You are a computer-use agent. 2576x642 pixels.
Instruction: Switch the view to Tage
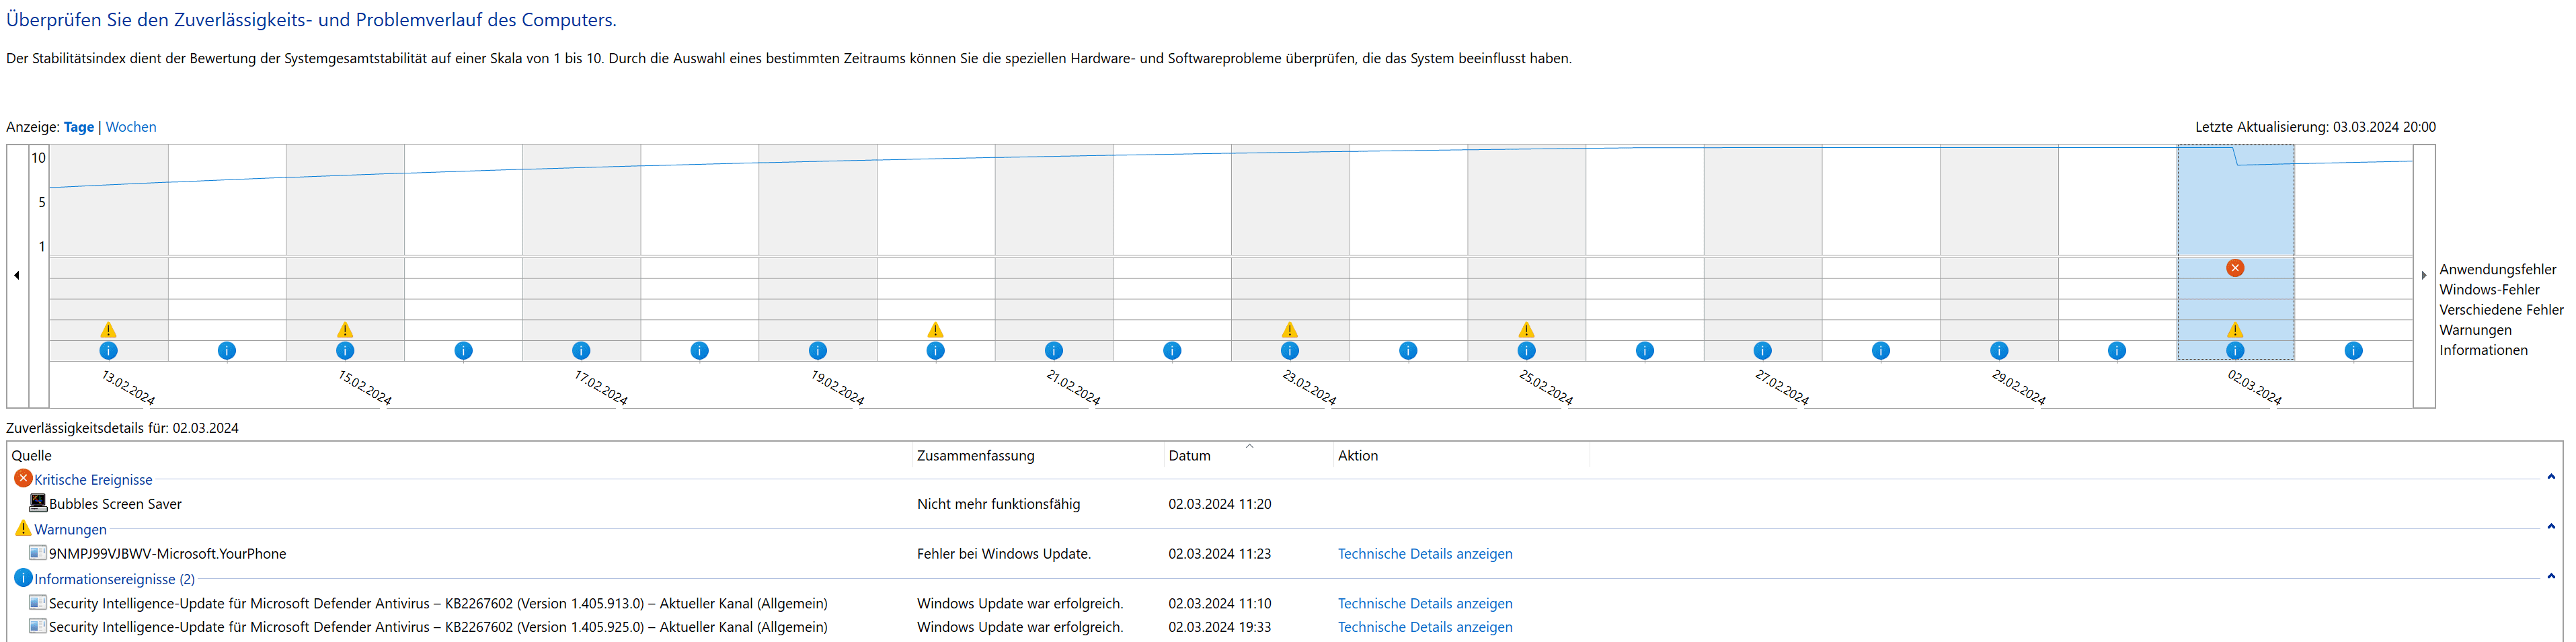pos(79,127)
